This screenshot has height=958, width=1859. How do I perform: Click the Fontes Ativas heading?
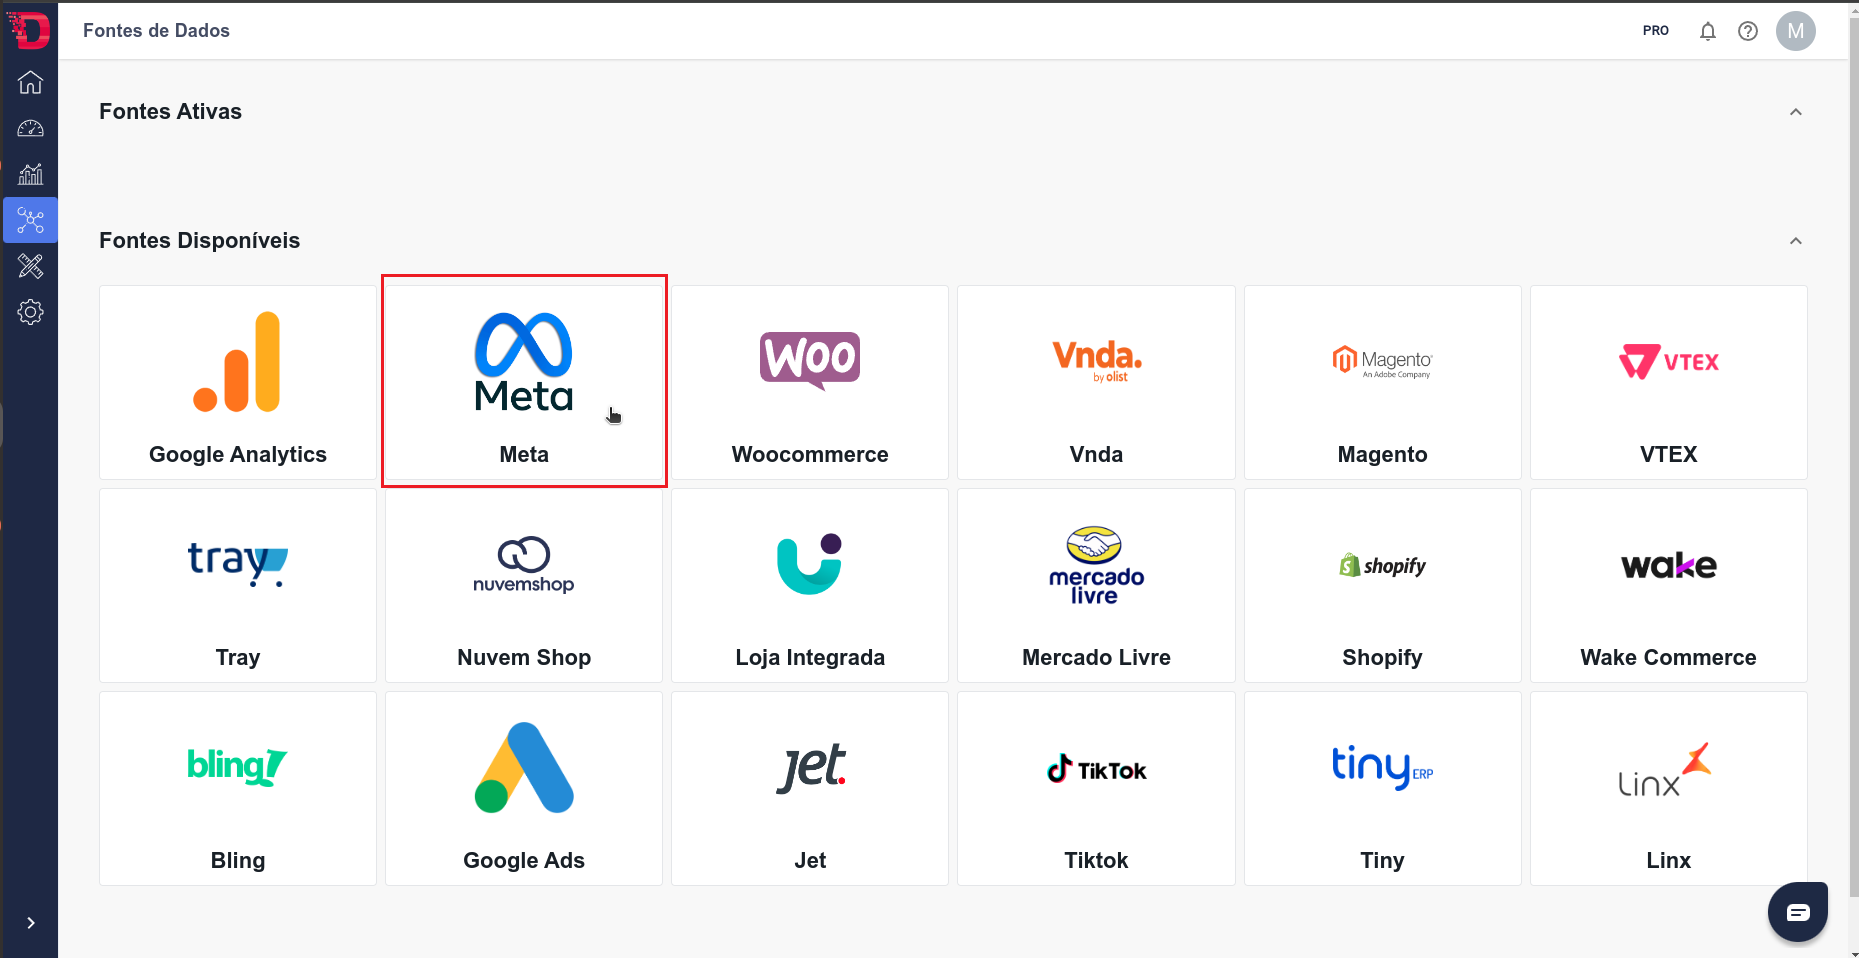(x=170, y=112)
